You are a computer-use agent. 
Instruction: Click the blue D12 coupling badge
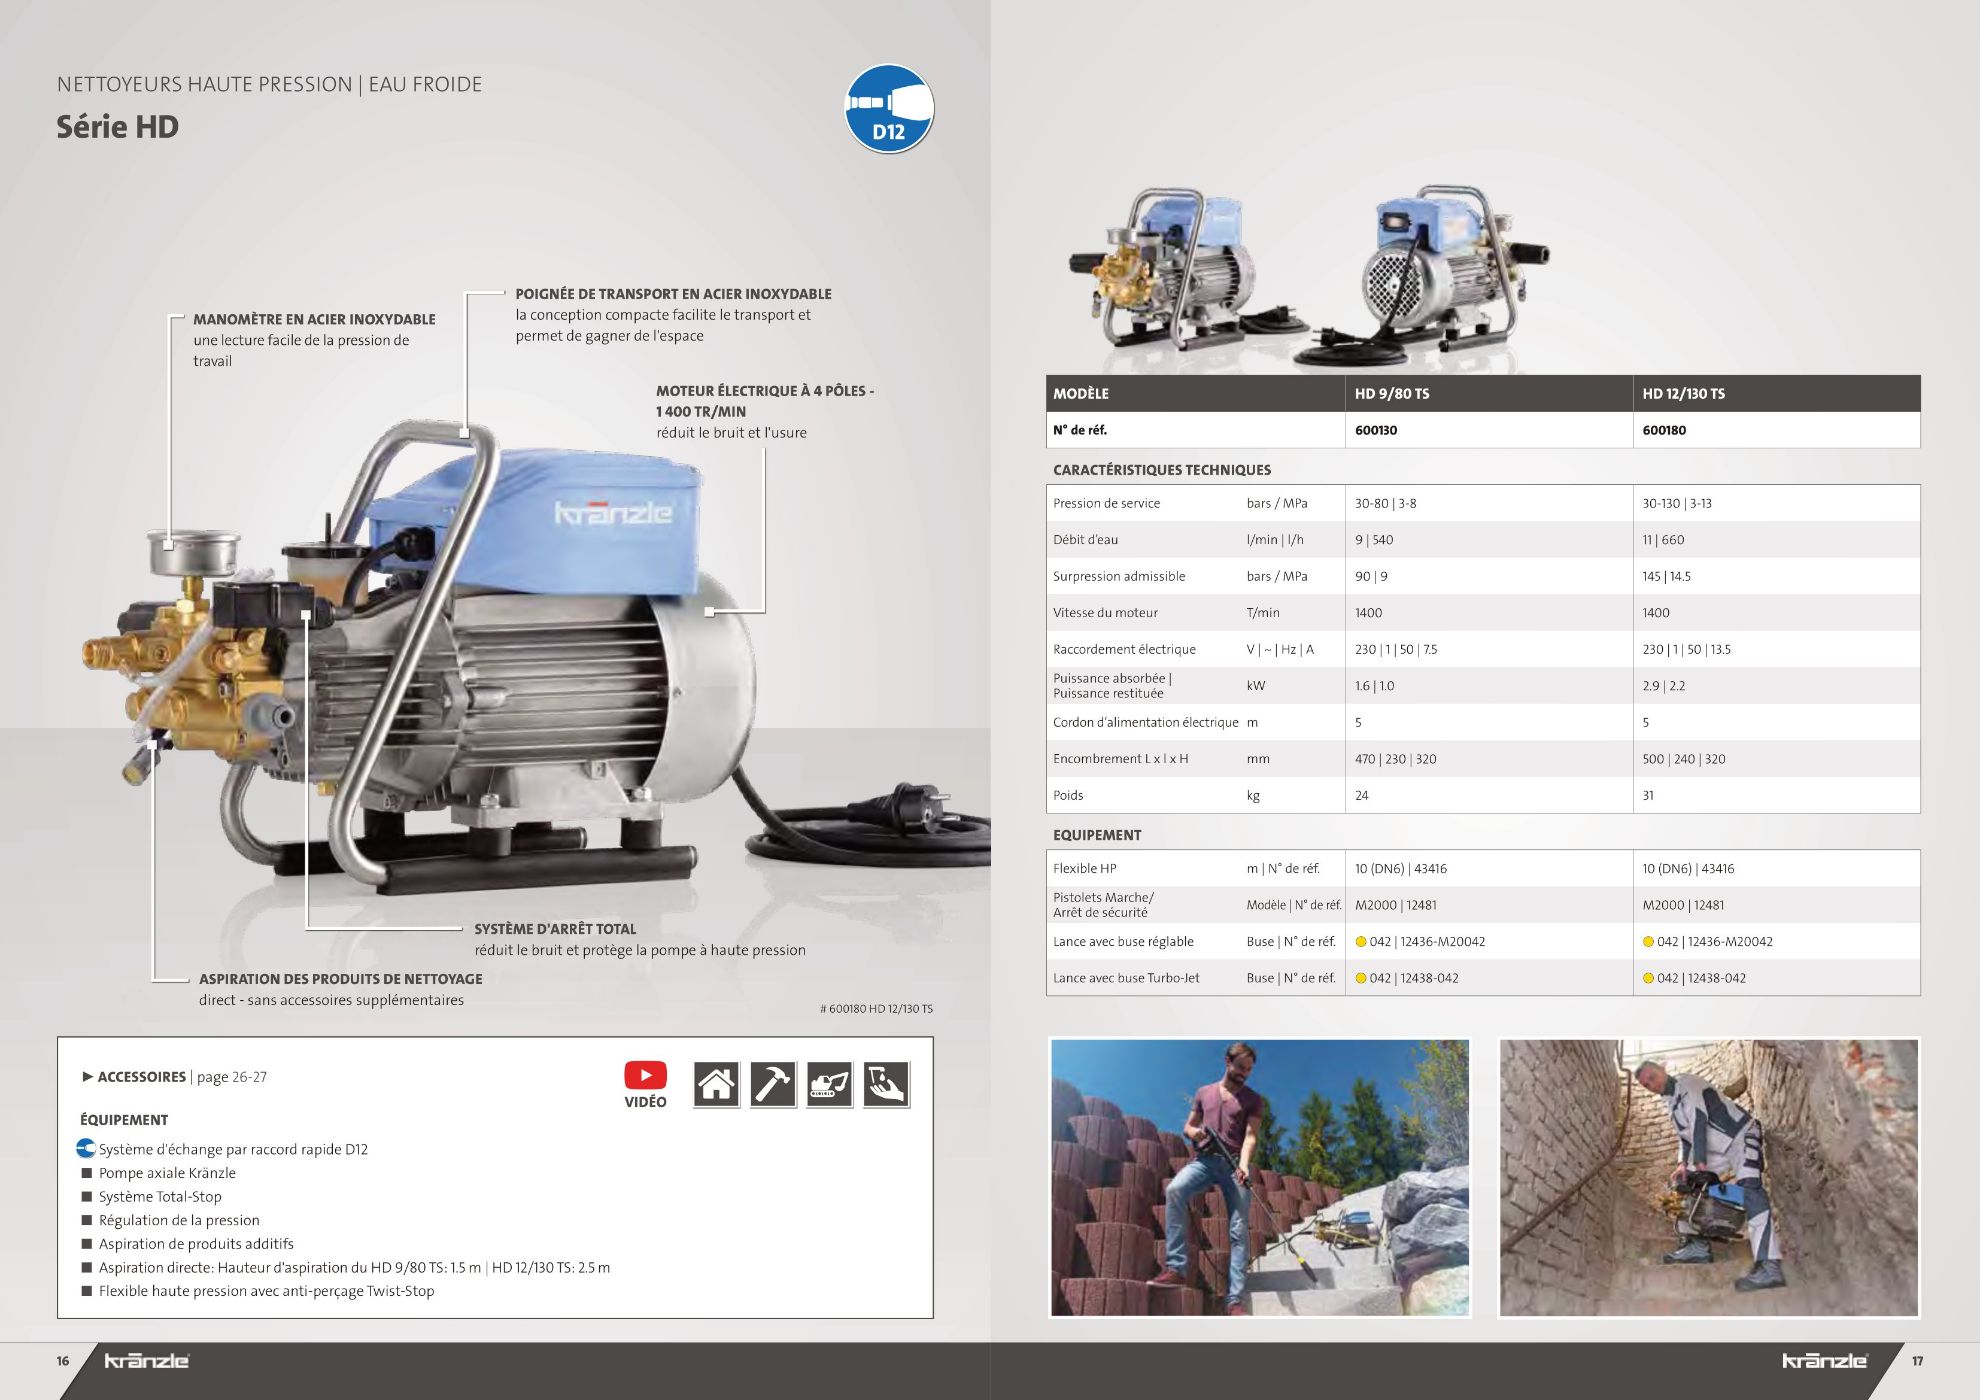tap(889, 109)
